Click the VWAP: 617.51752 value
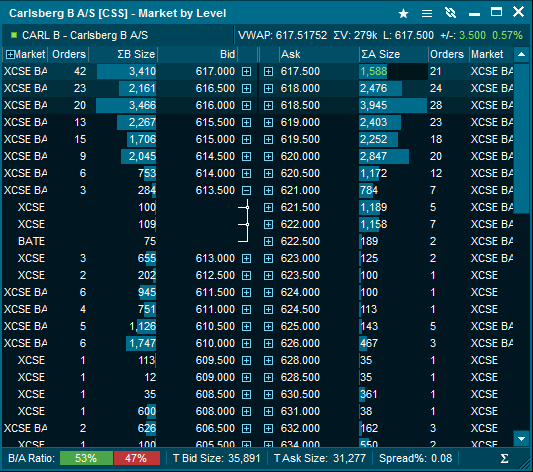 (282, 35)
